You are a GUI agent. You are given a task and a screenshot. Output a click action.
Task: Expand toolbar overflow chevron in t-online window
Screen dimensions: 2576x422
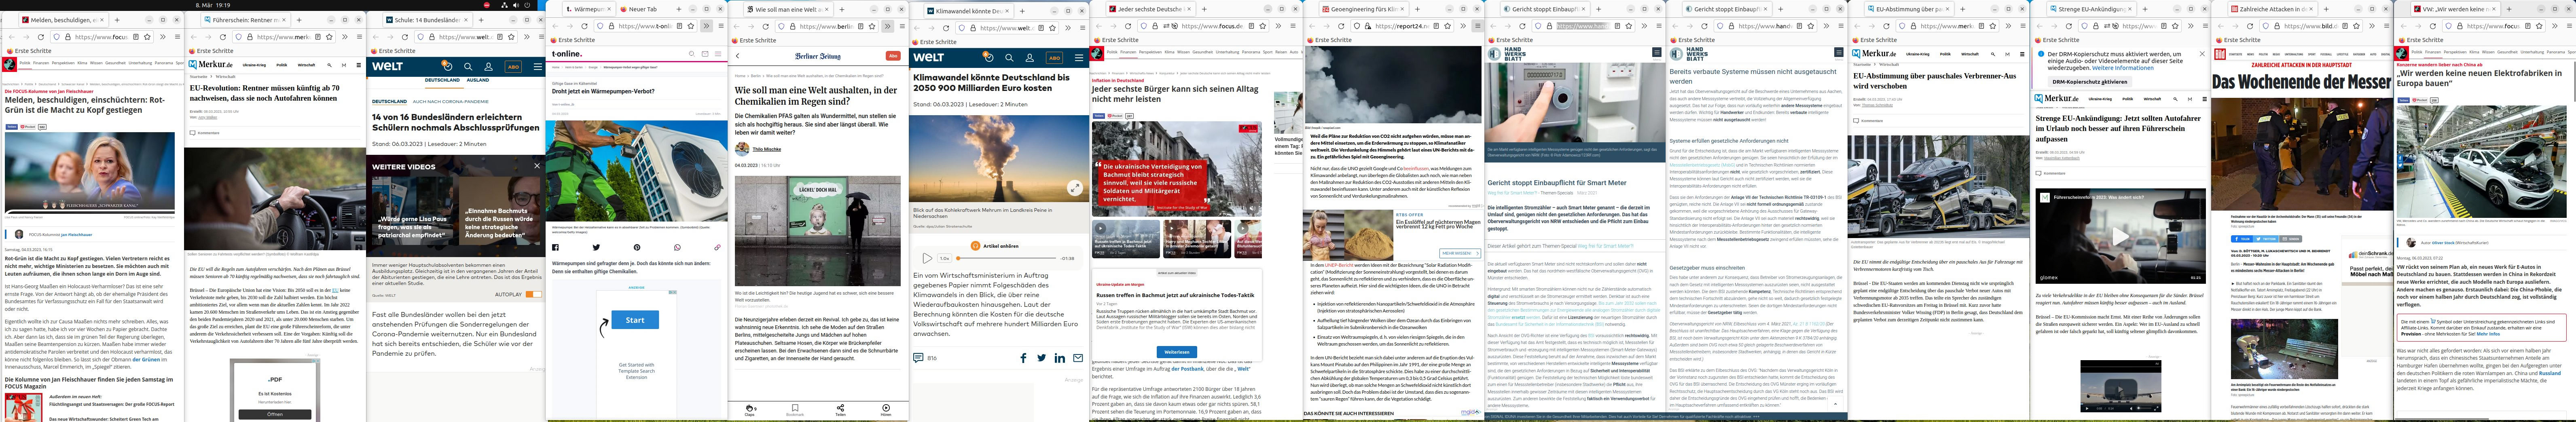pos(706,26)
